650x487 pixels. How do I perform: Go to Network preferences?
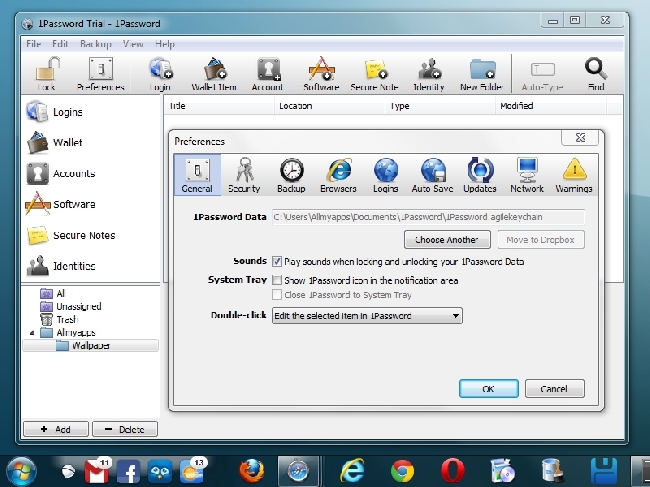(x=527, y=176)
